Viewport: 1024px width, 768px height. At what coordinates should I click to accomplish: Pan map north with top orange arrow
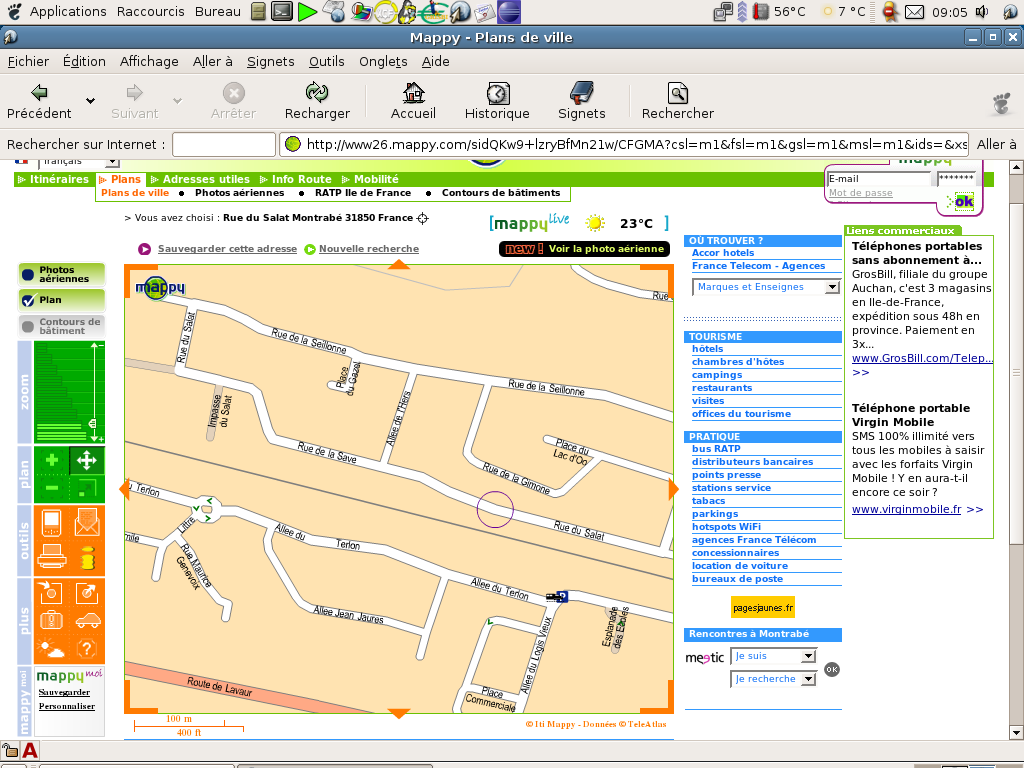click(398, 264)
